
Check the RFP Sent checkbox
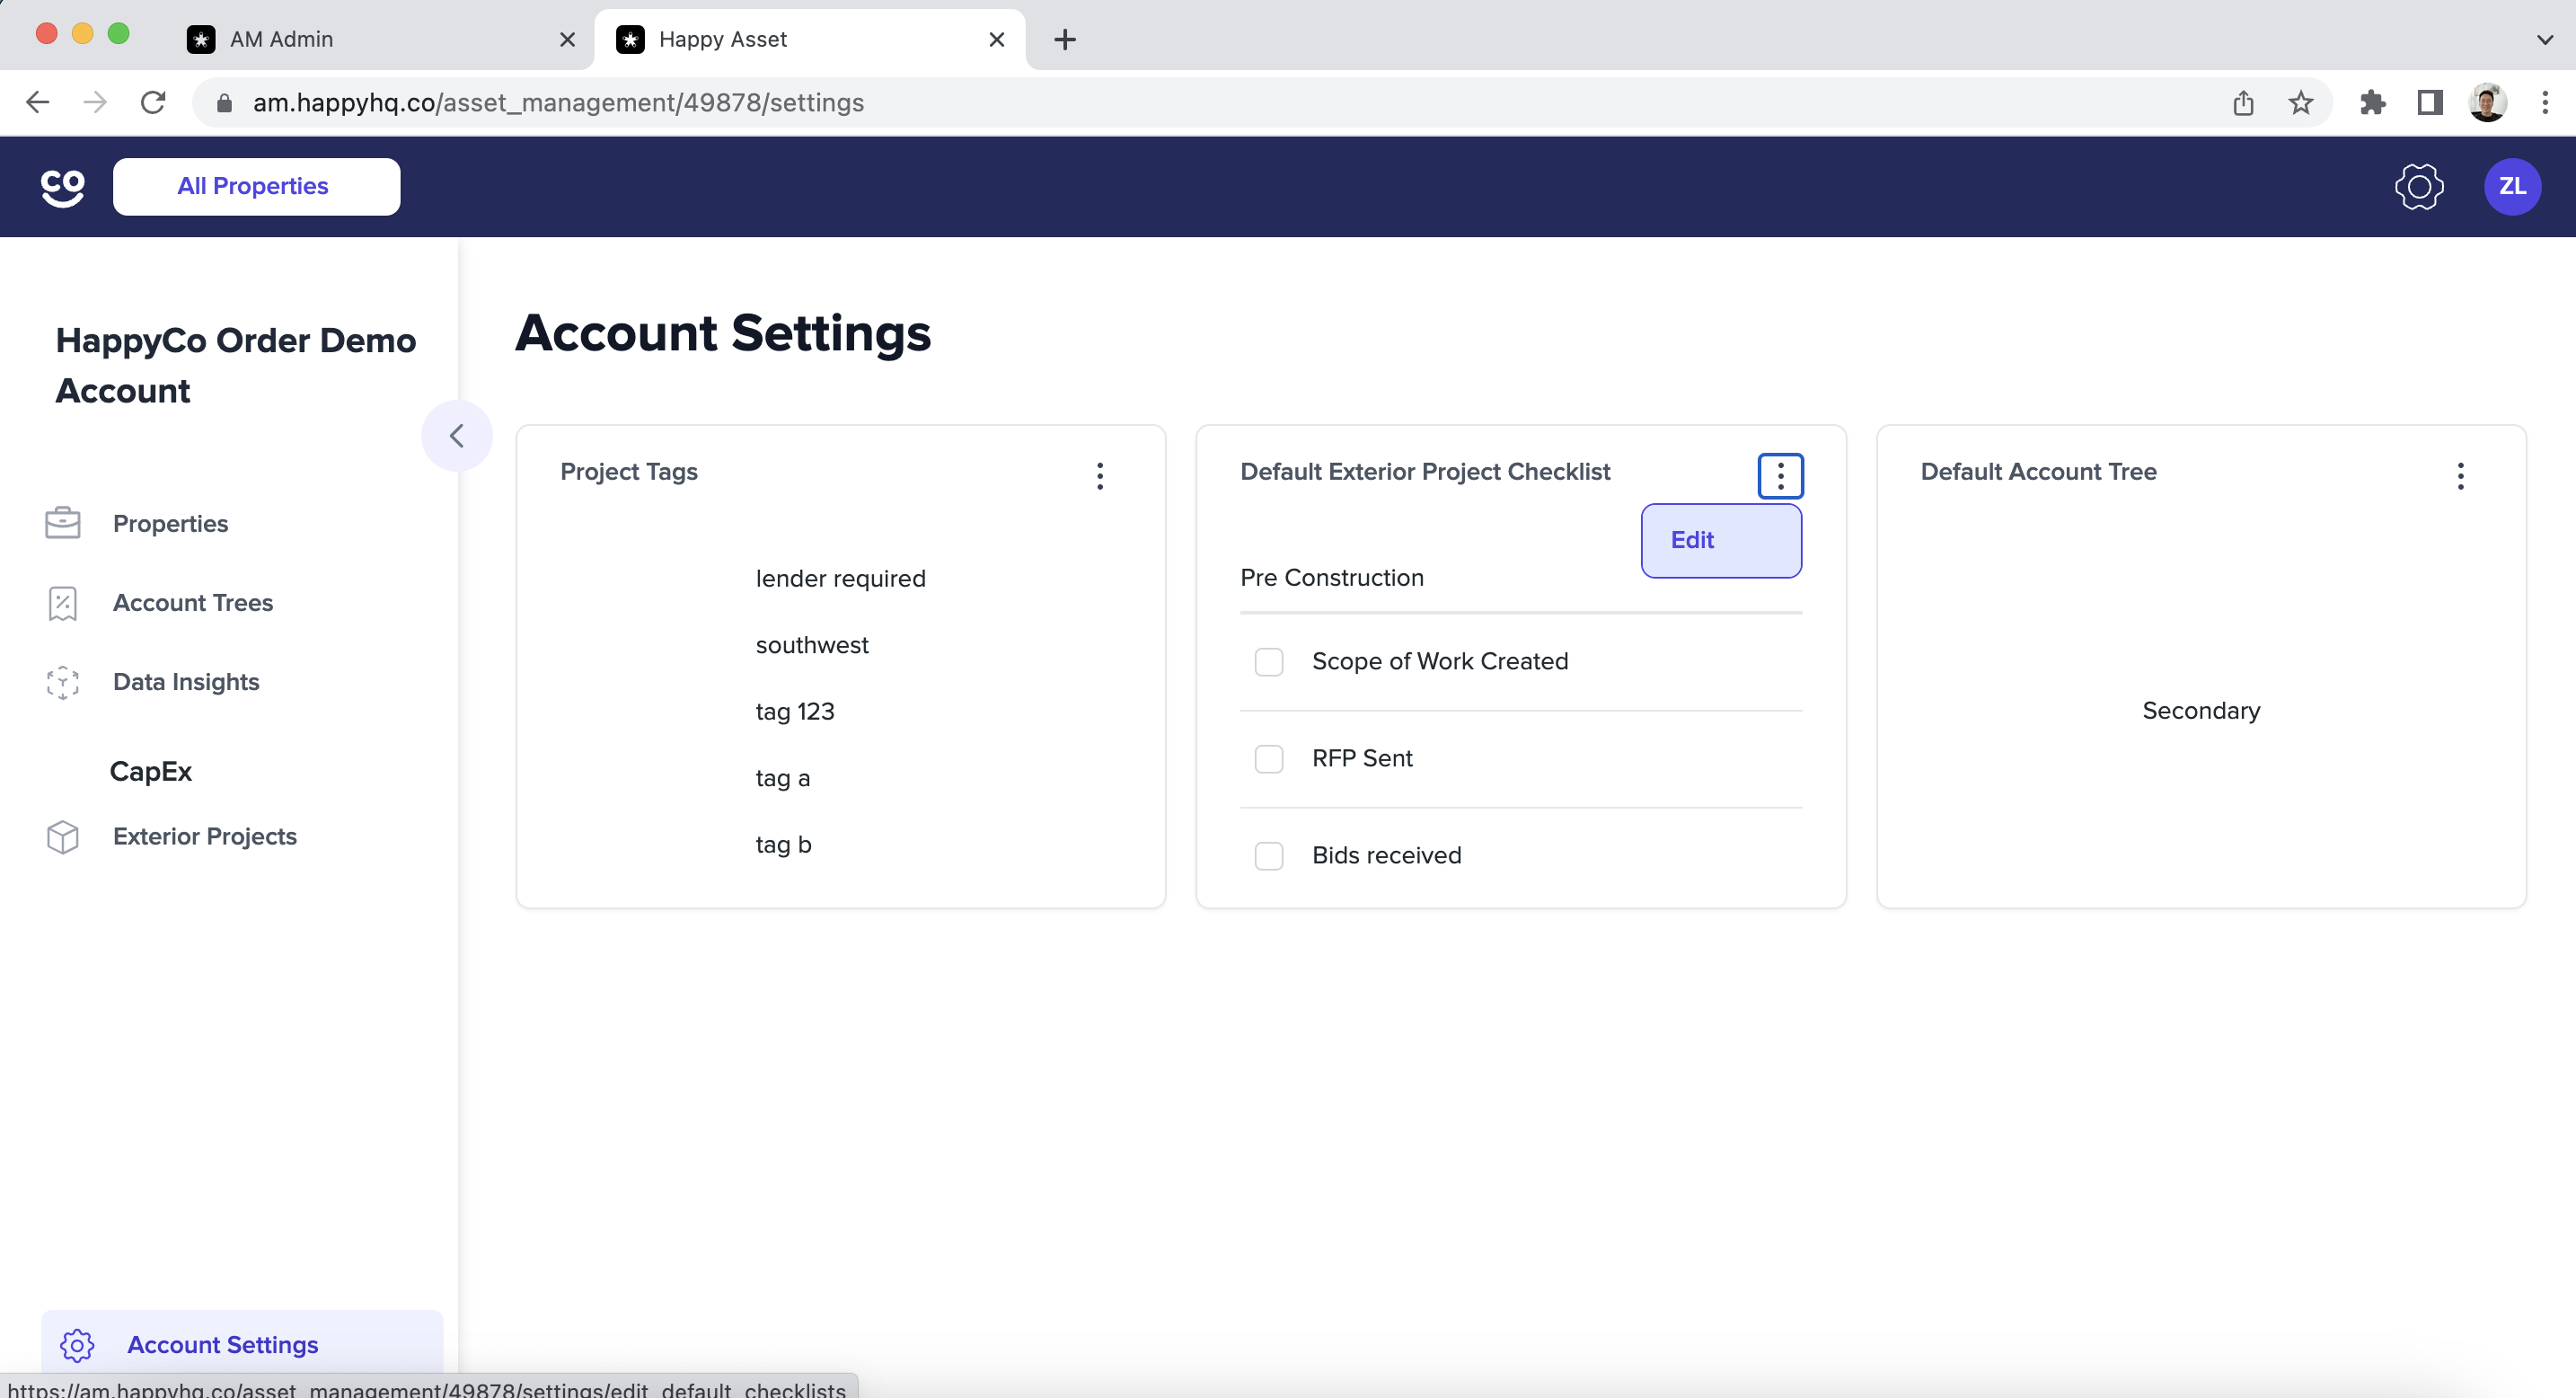(x=1269, y=759)
